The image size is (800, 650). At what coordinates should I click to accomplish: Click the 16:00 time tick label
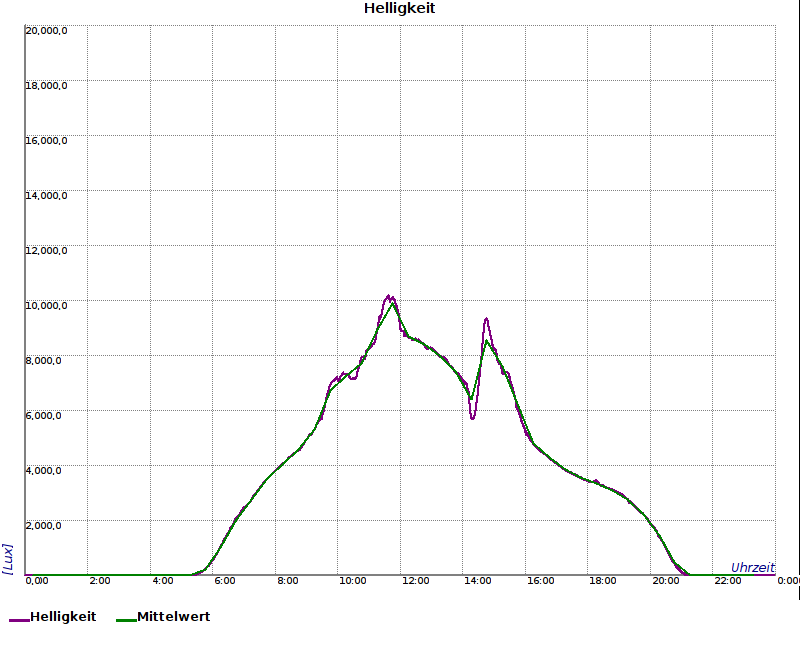pyautogui.click(x=540, y=581)
